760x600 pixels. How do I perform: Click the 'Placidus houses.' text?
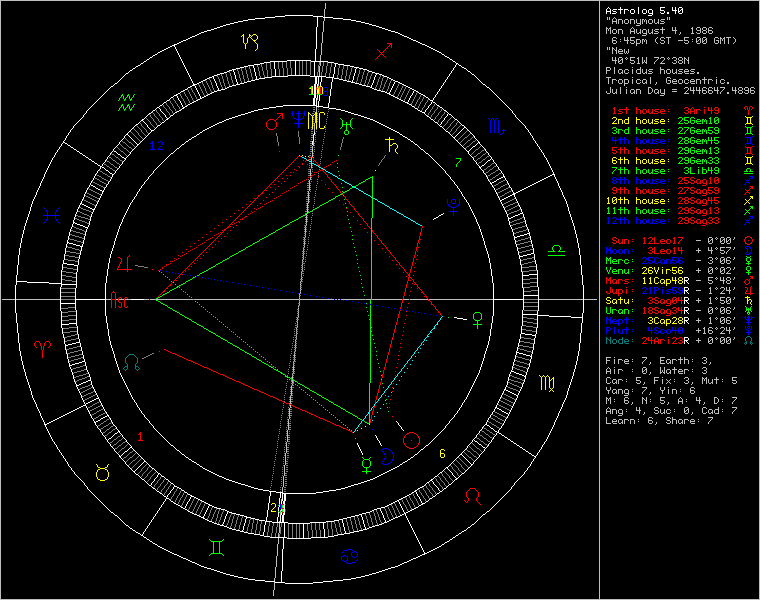pyautogui.click(x=652, y=71)
